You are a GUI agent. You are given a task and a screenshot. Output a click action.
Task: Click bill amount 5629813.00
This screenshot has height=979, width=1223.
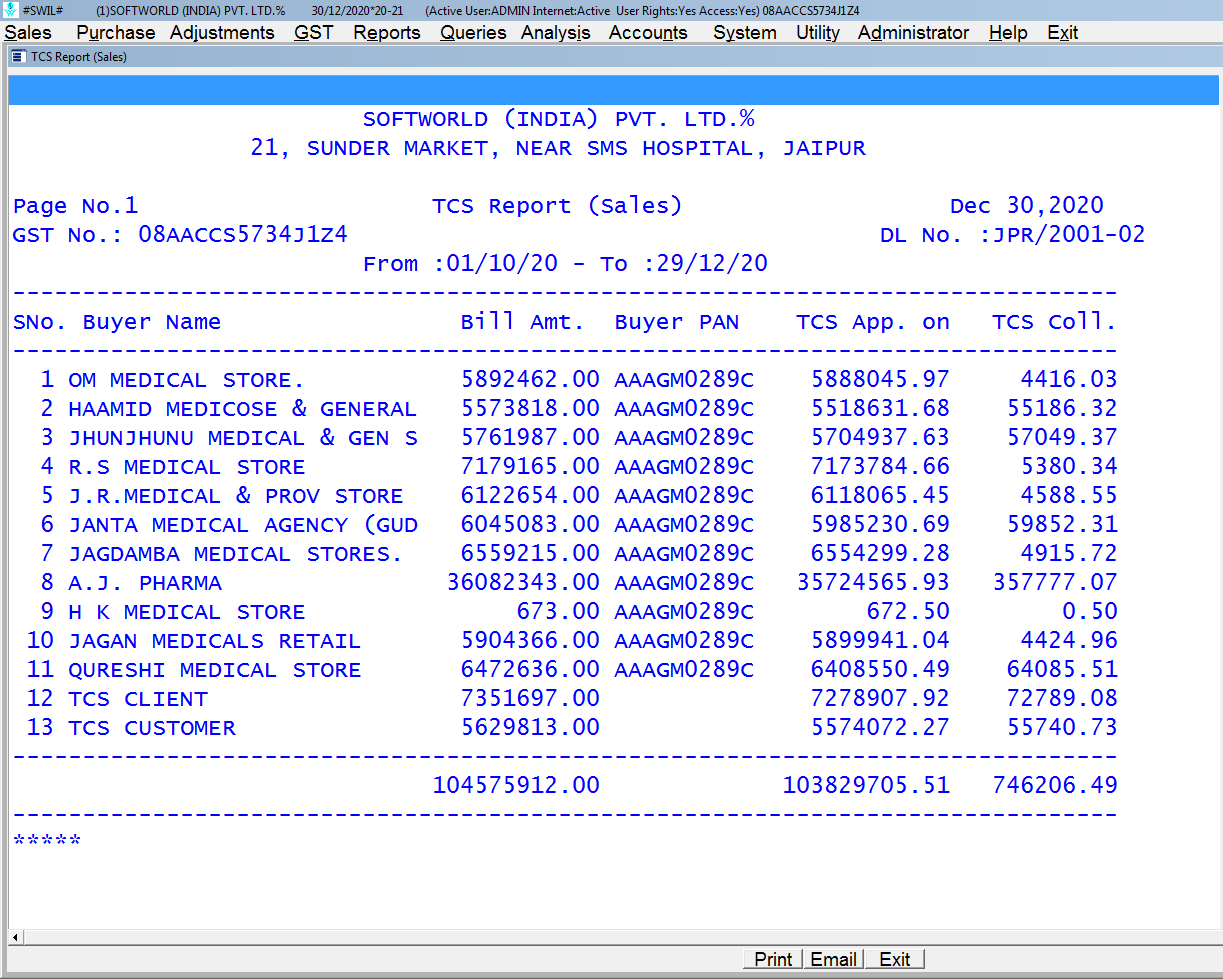point(530,728)
